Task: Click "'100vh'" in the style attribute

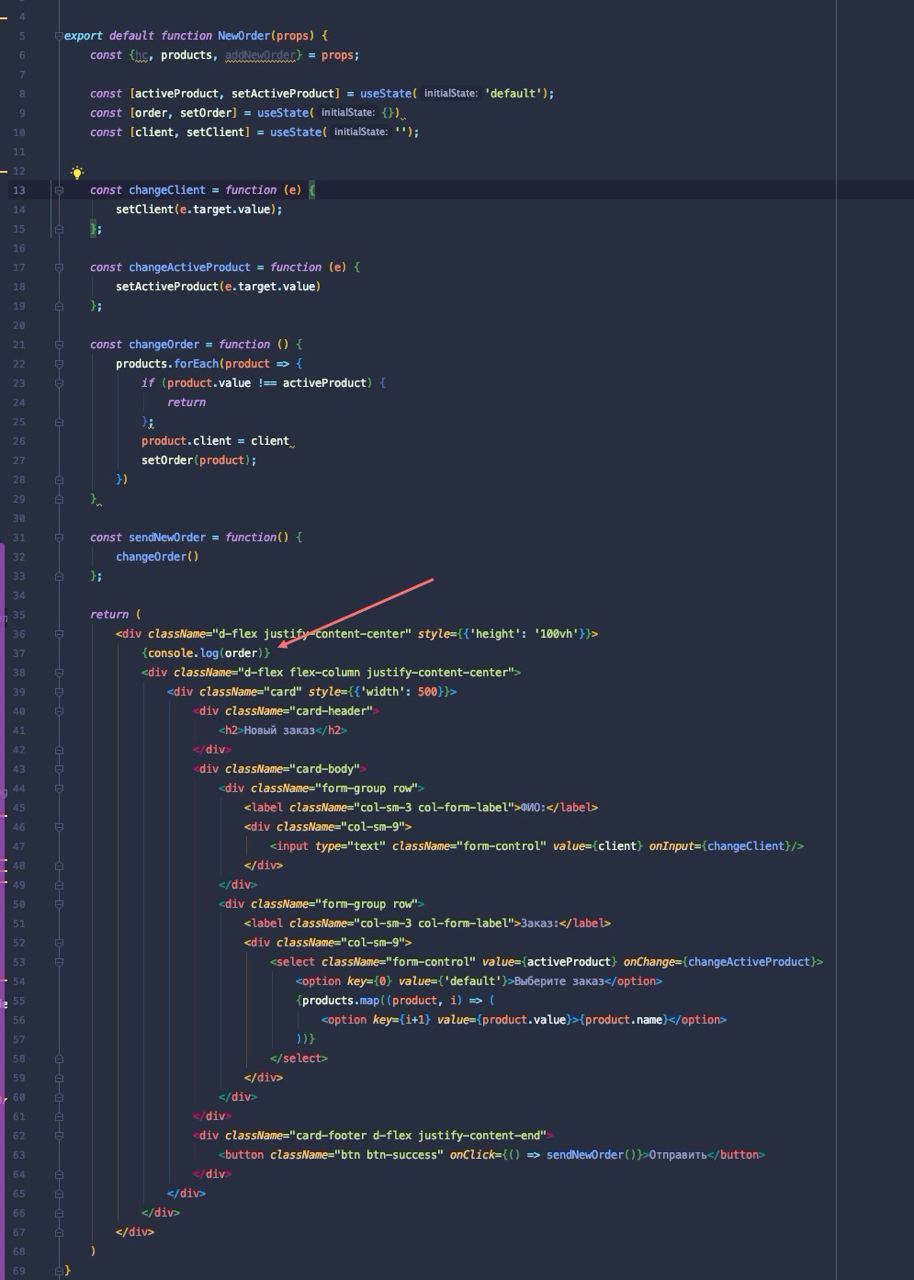Action: click(558, 634)
